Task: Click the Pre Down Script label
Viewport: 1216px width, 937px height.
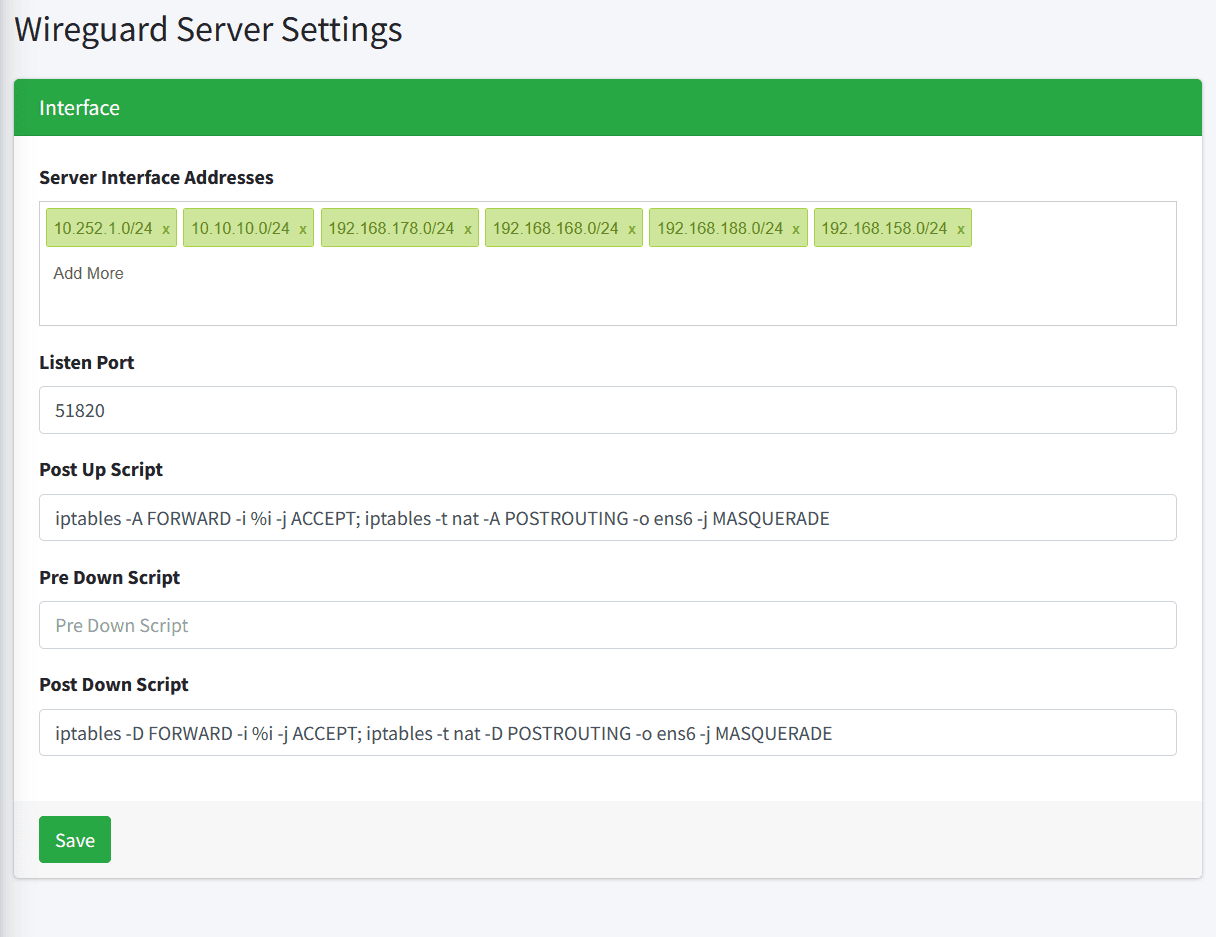Action: (x=110, y=577)
